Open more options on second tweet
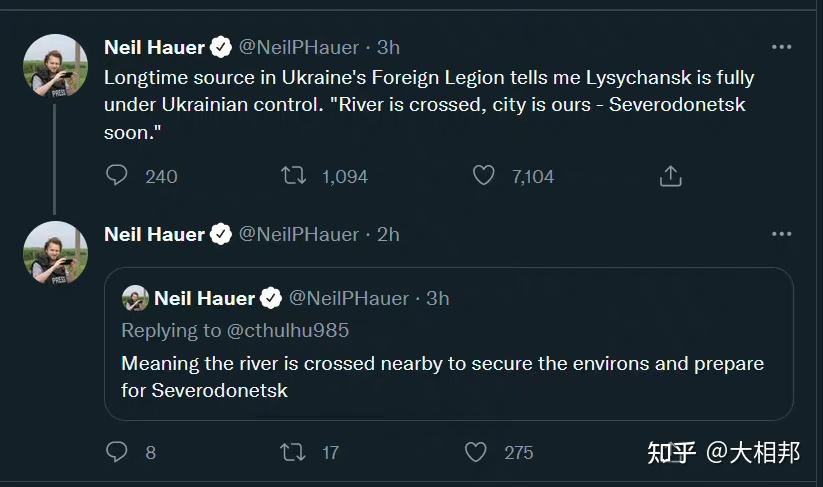Screen dimensions: 823x487 coord(781,234)
